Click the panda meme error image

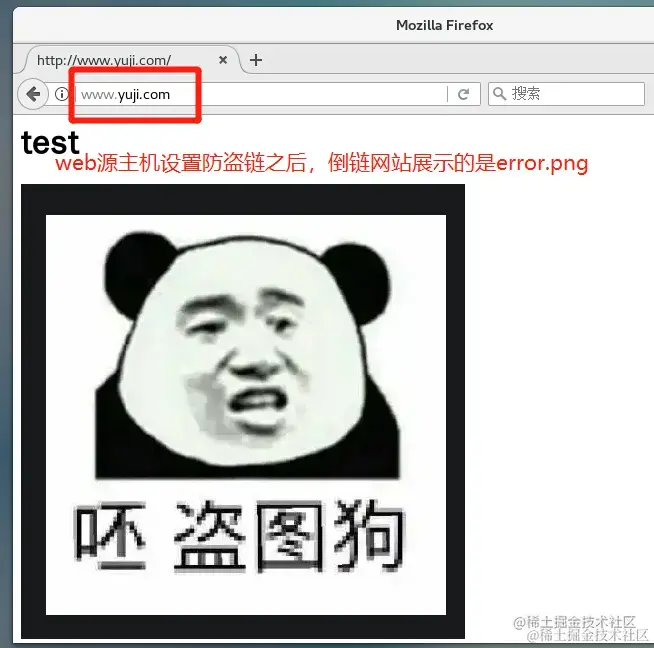coord(243,411)
